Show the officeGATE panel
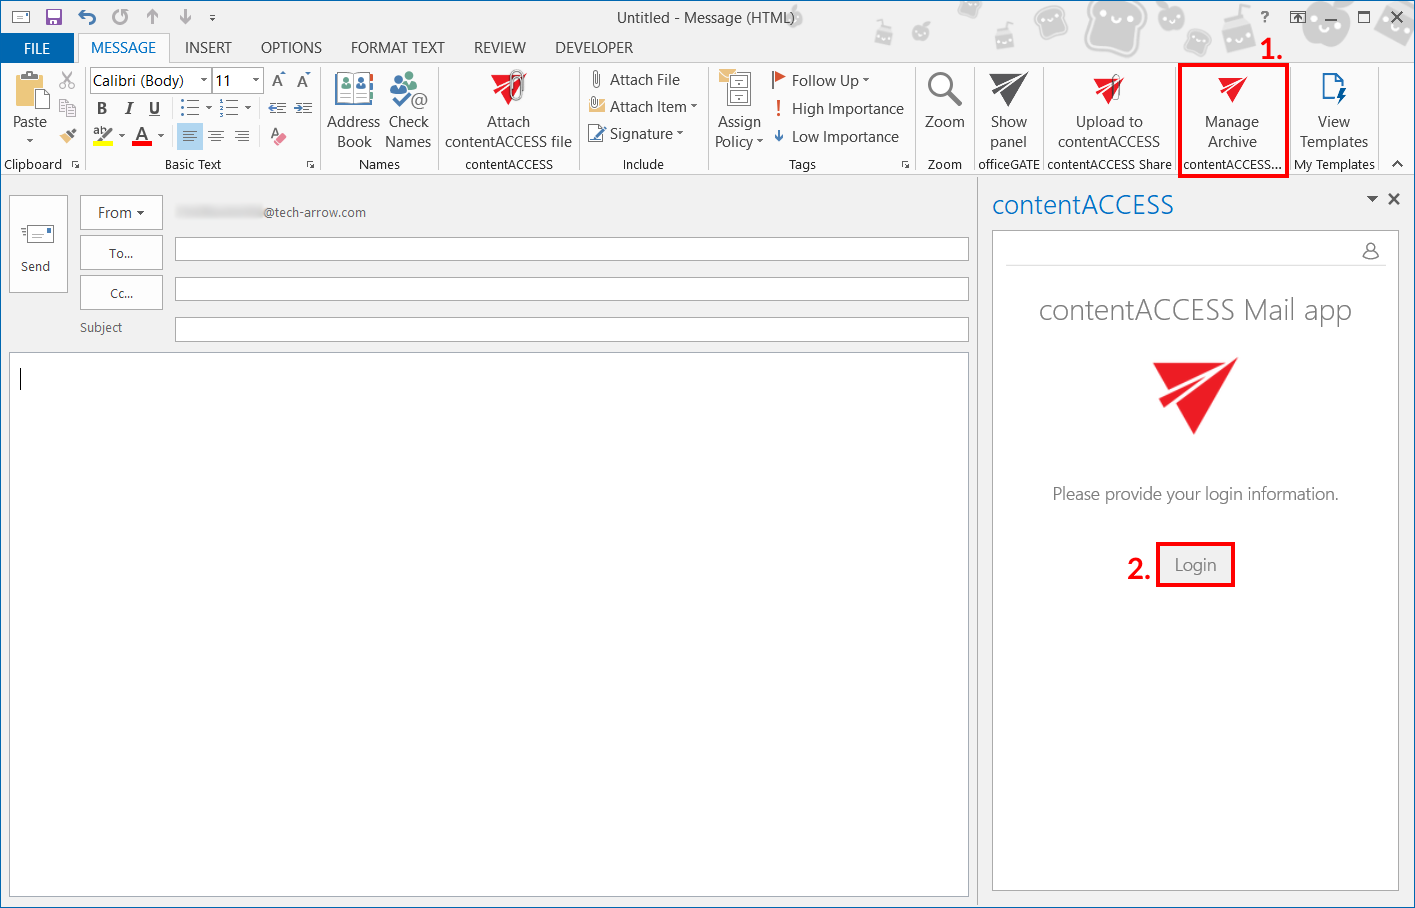The width and height of the screenshot is (1415, 908). pos(1008,110)
